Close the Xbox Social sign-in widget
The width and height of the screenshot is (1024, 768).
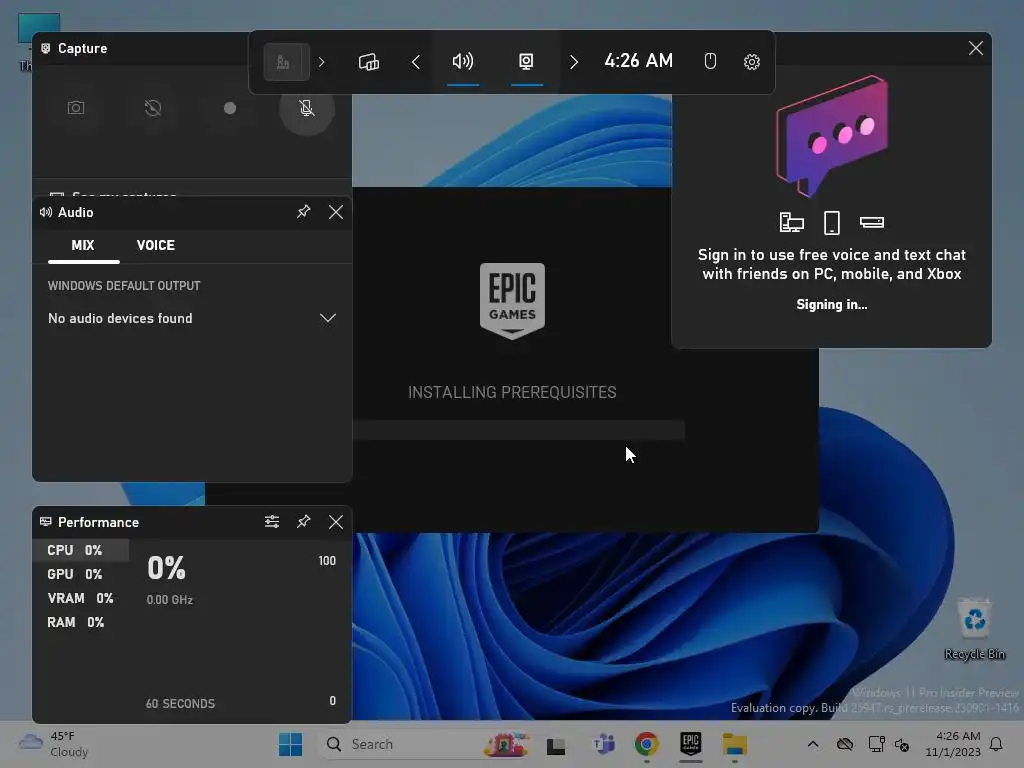[976, 48]
